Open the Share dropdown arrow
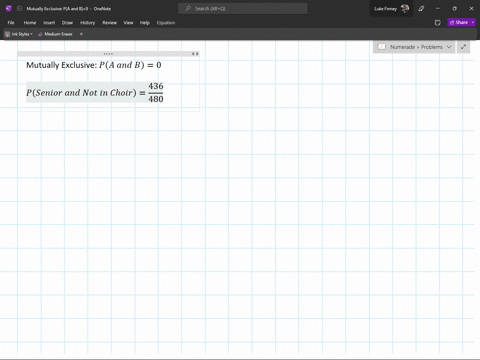480x360 pixels. pyautogui.click(x=473, y=22)
